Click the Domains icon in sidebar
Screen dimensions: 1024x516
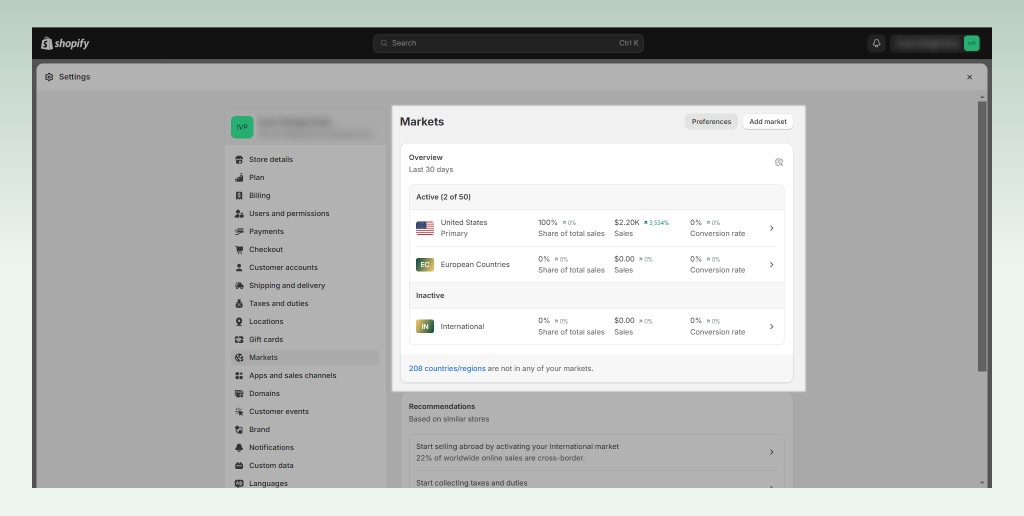pos(239,393)
